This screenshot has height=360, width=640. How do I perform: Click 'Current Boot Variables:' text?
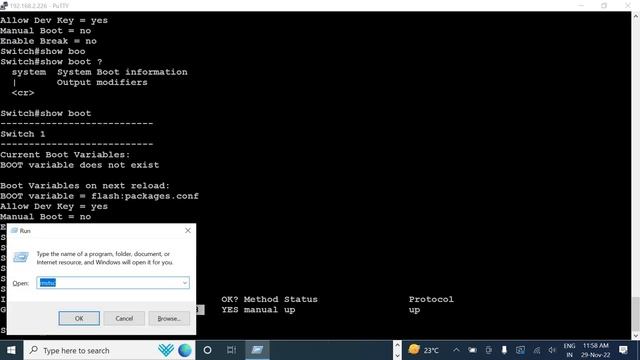coord(65,155)
